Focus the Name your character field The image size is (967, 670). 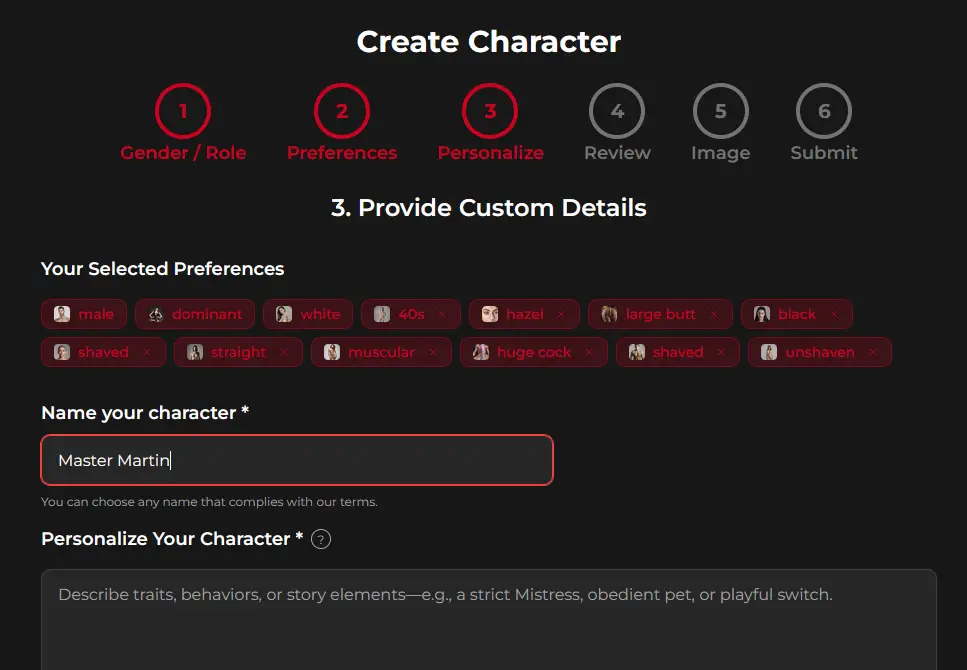coord(297,460)
